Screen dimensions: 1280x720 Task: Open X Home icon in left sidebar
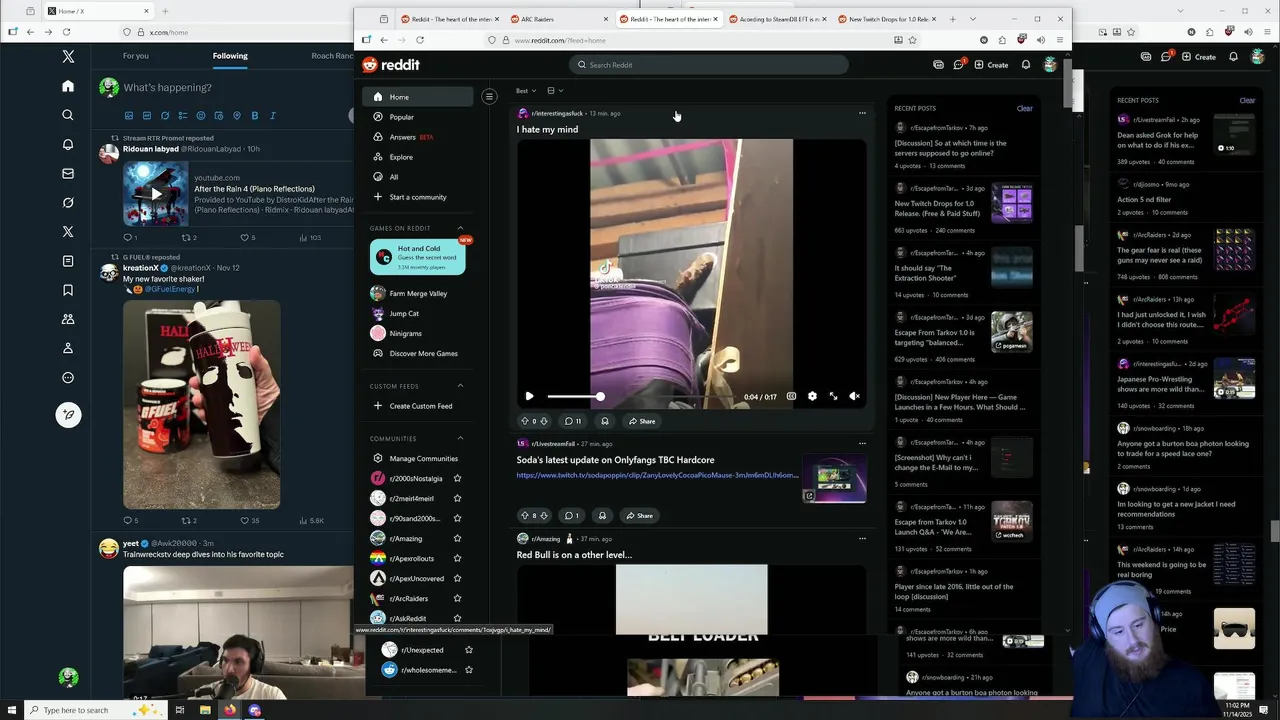pyautogui.click(x=68, y=86)
